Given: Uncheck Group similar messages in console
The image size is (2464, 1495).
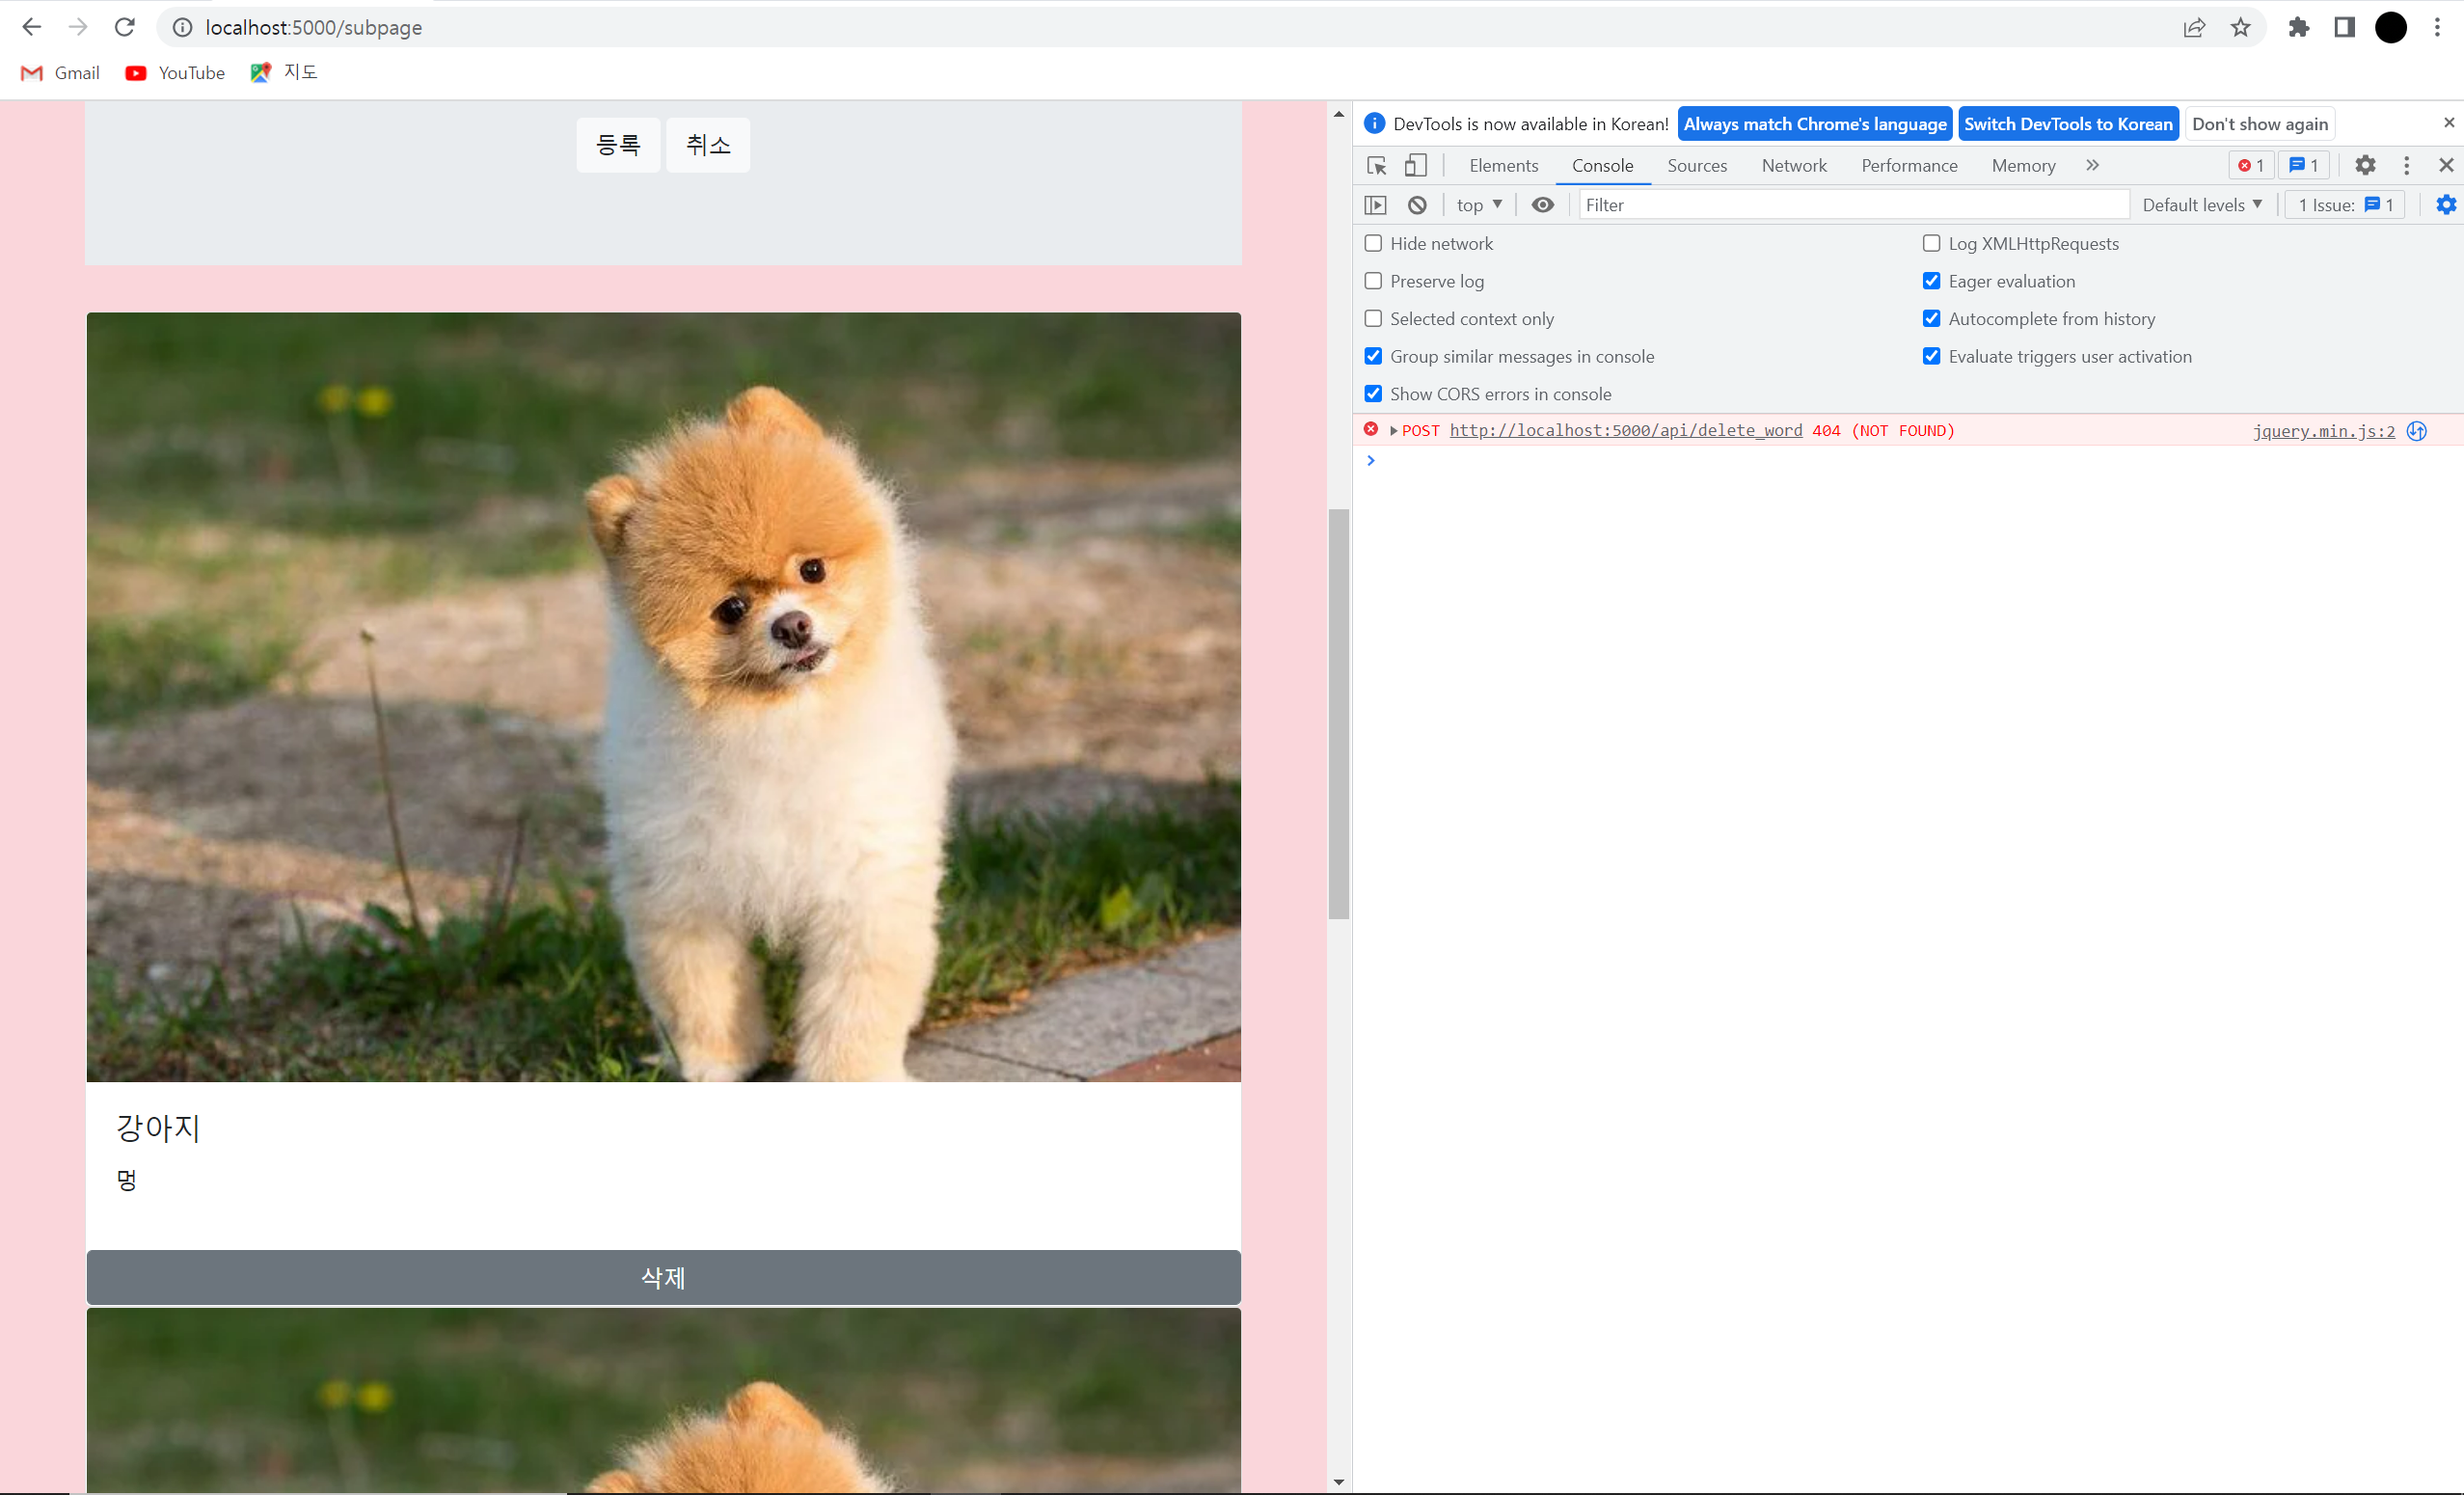Looking at the screenshot, I should click(x=1374, y=357).
